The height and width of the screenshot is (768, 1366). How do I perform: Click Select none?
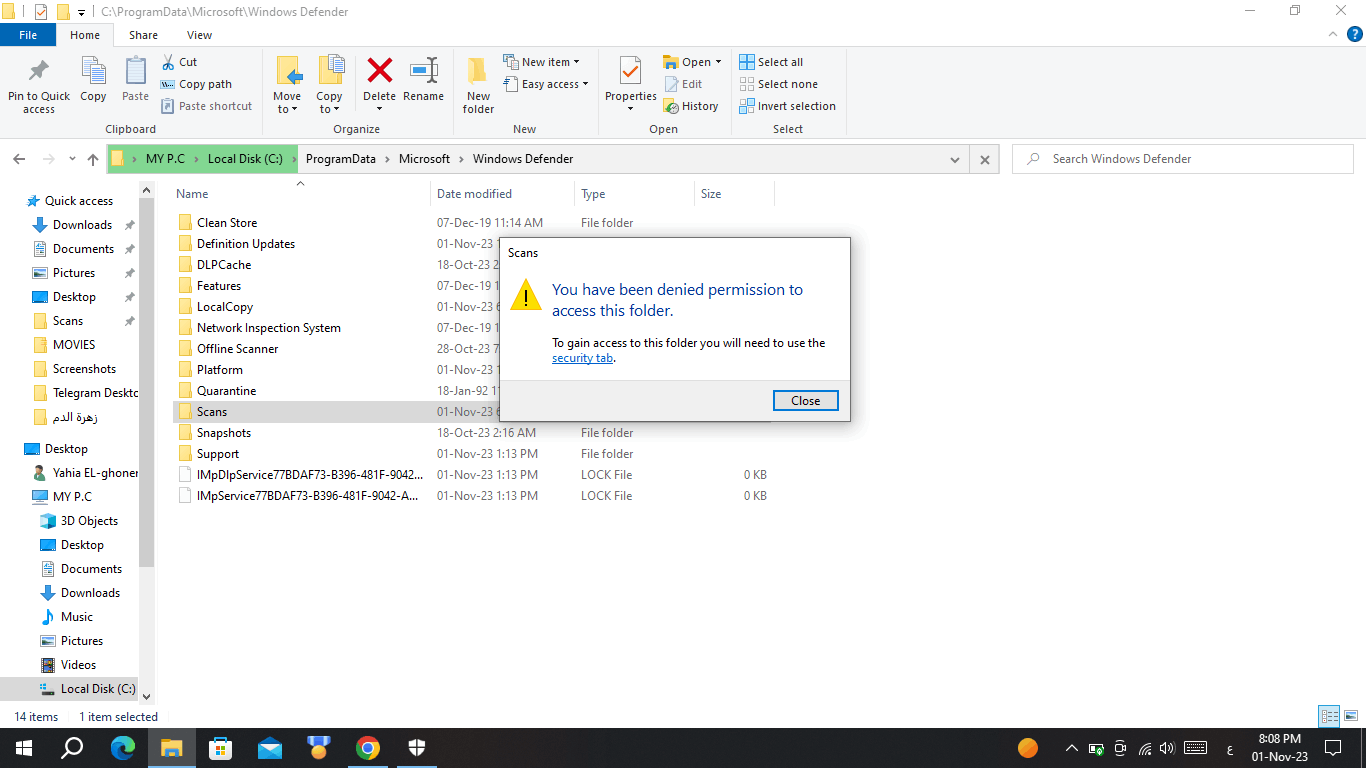pyautogui.click(x=778, y=84)
